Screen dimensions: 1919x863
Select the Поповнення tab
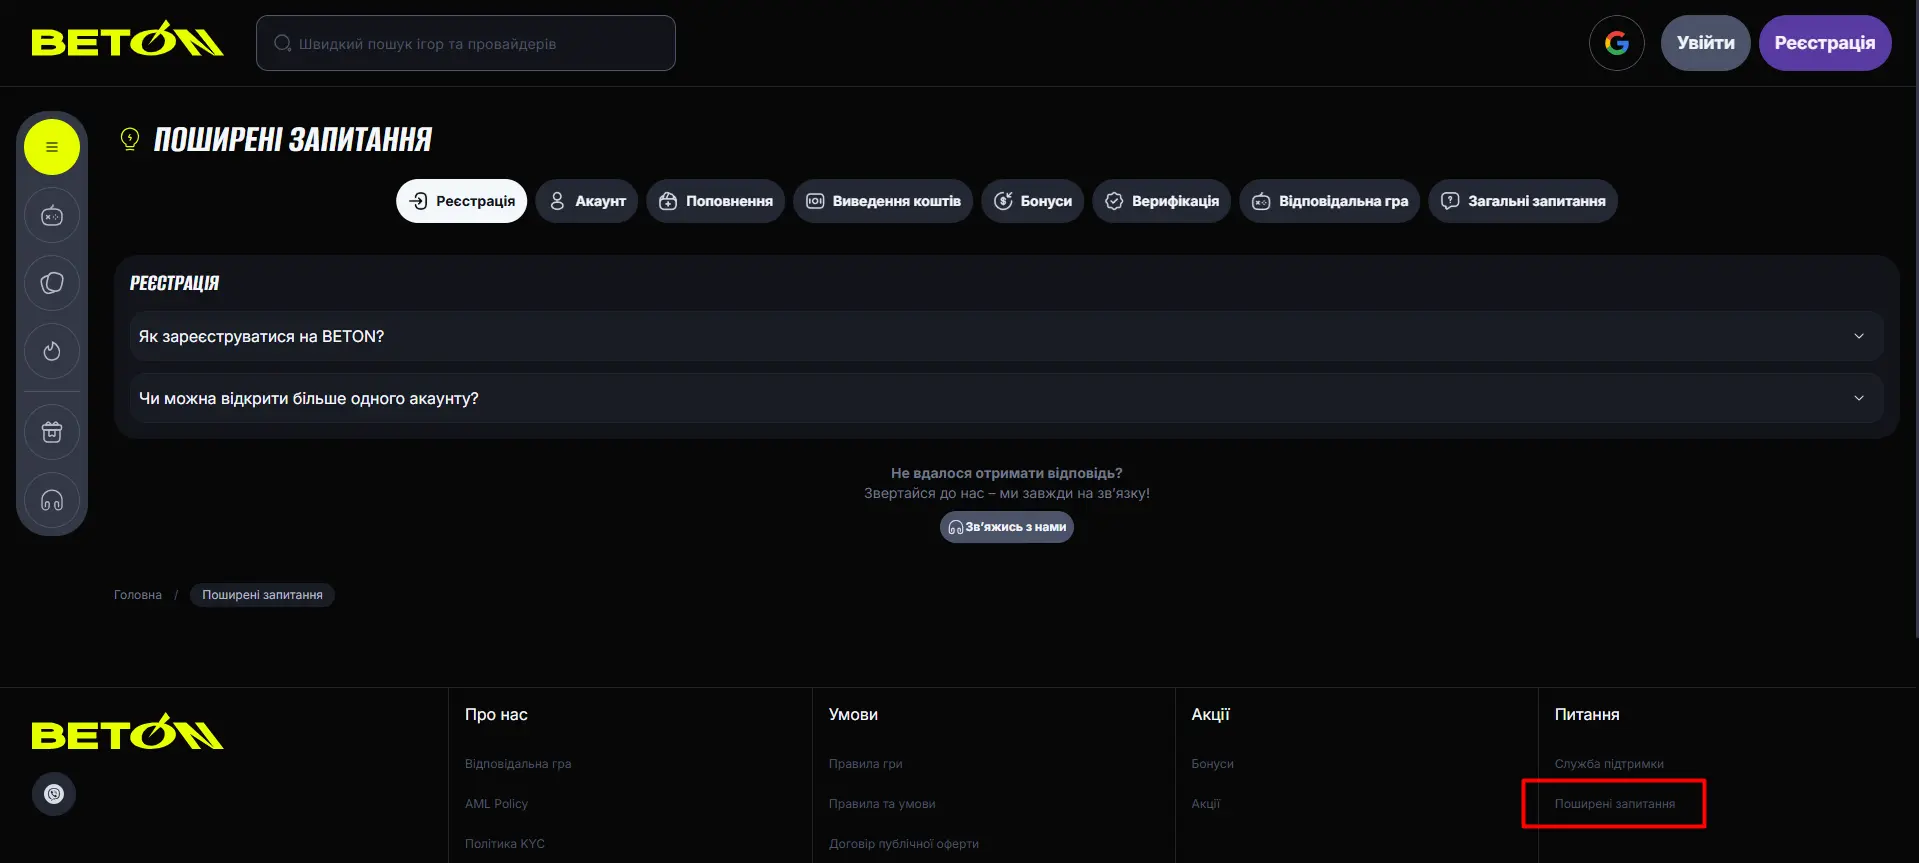(715, 201)
